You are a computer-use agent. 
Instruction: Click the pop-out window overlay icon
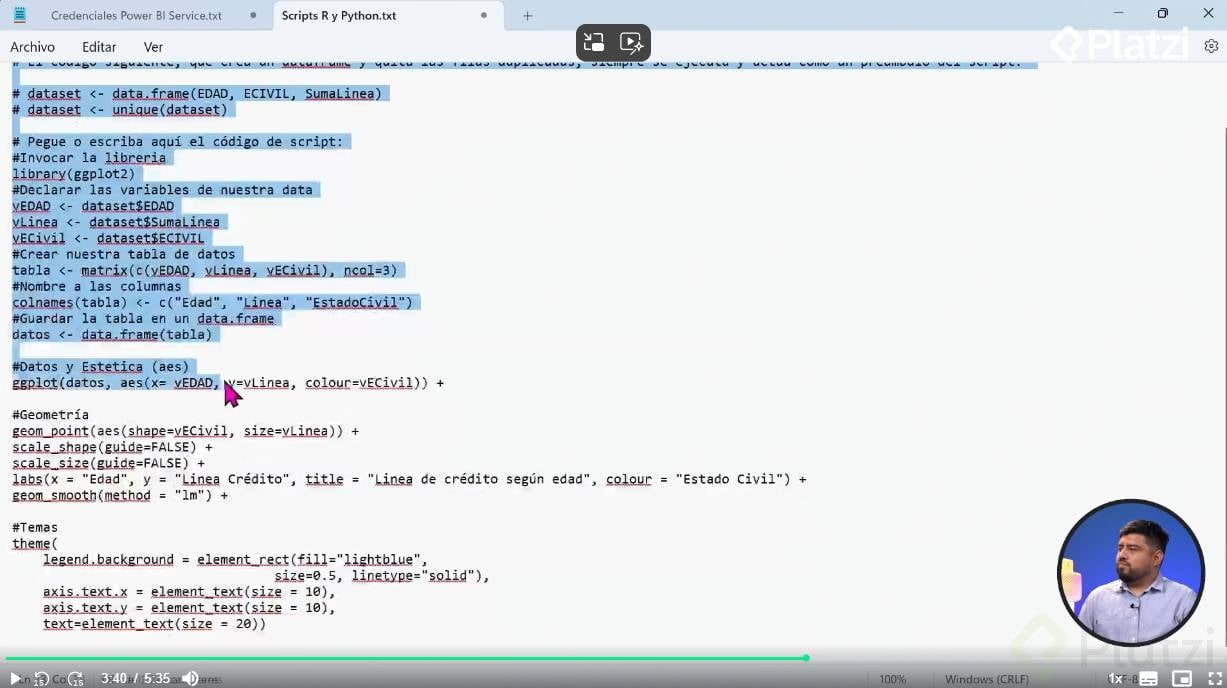click(594, 42)
